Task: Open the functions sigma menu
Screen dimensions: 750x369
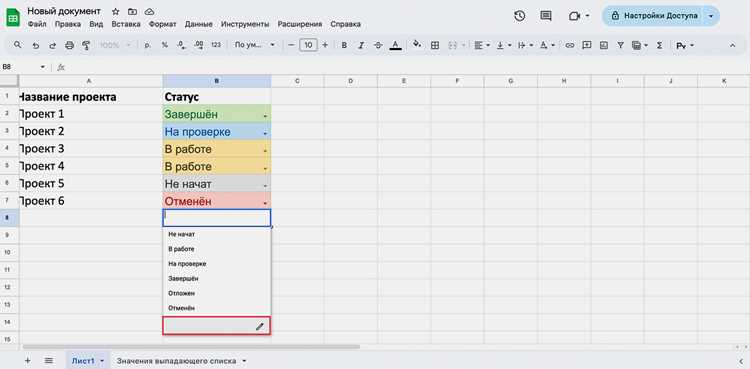Action: pos(659,45)
